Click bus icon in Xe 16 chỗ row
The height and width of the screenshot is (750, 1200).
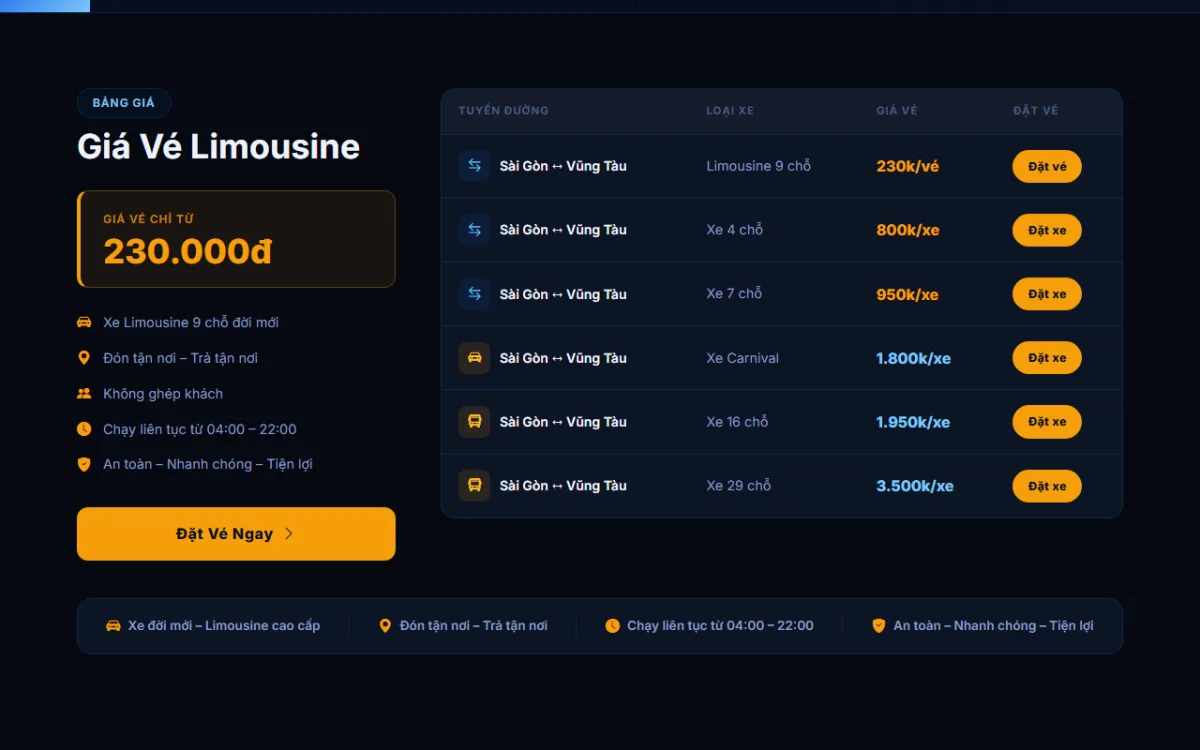tap(474, 422)
